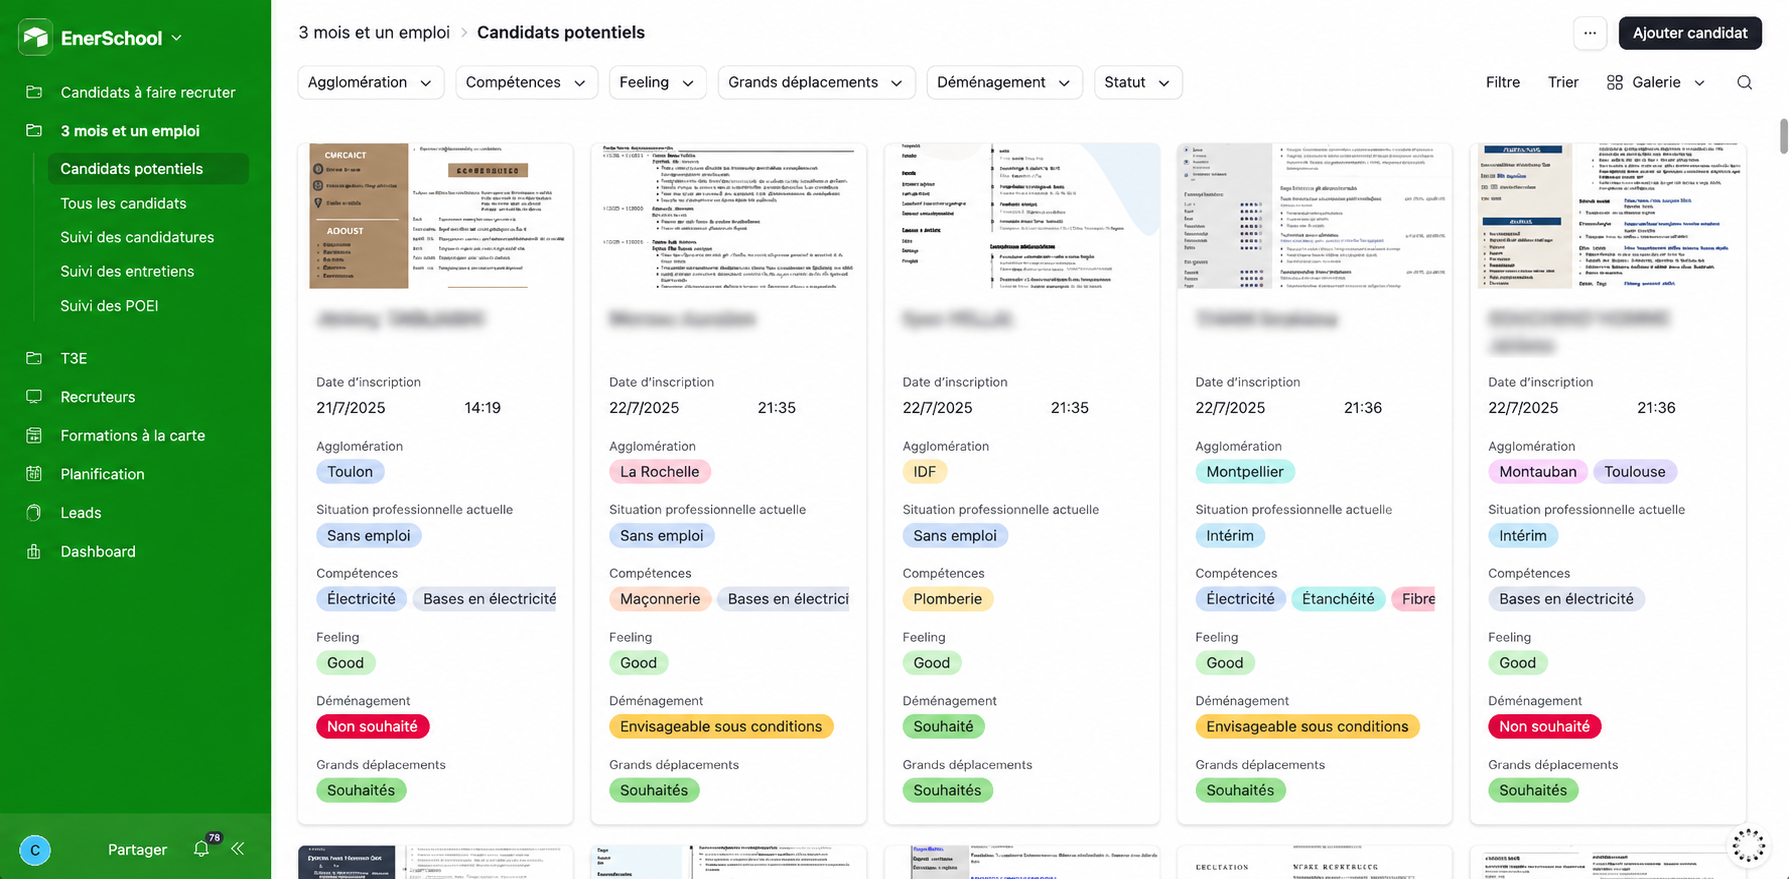Click the Ajouter candidat button

point(1690,33)
